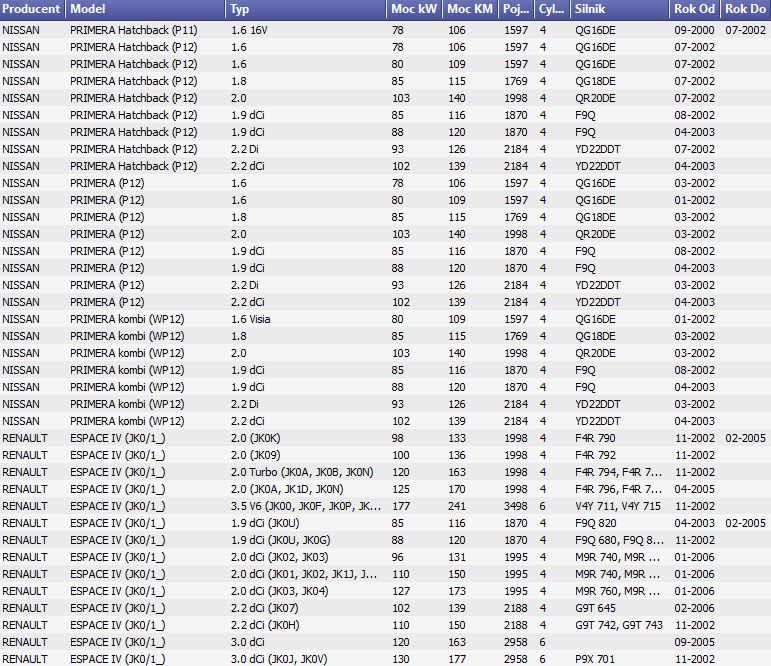The height and width of the screenshot is (666, 771).
Task: Sort by the truncated Poj... column header
Action: click(x=516, y=9)
